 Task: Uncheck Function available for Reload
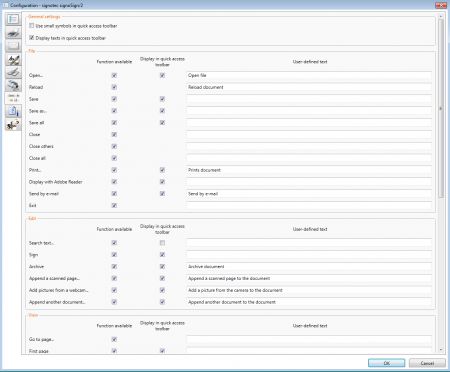coord(114,87)
